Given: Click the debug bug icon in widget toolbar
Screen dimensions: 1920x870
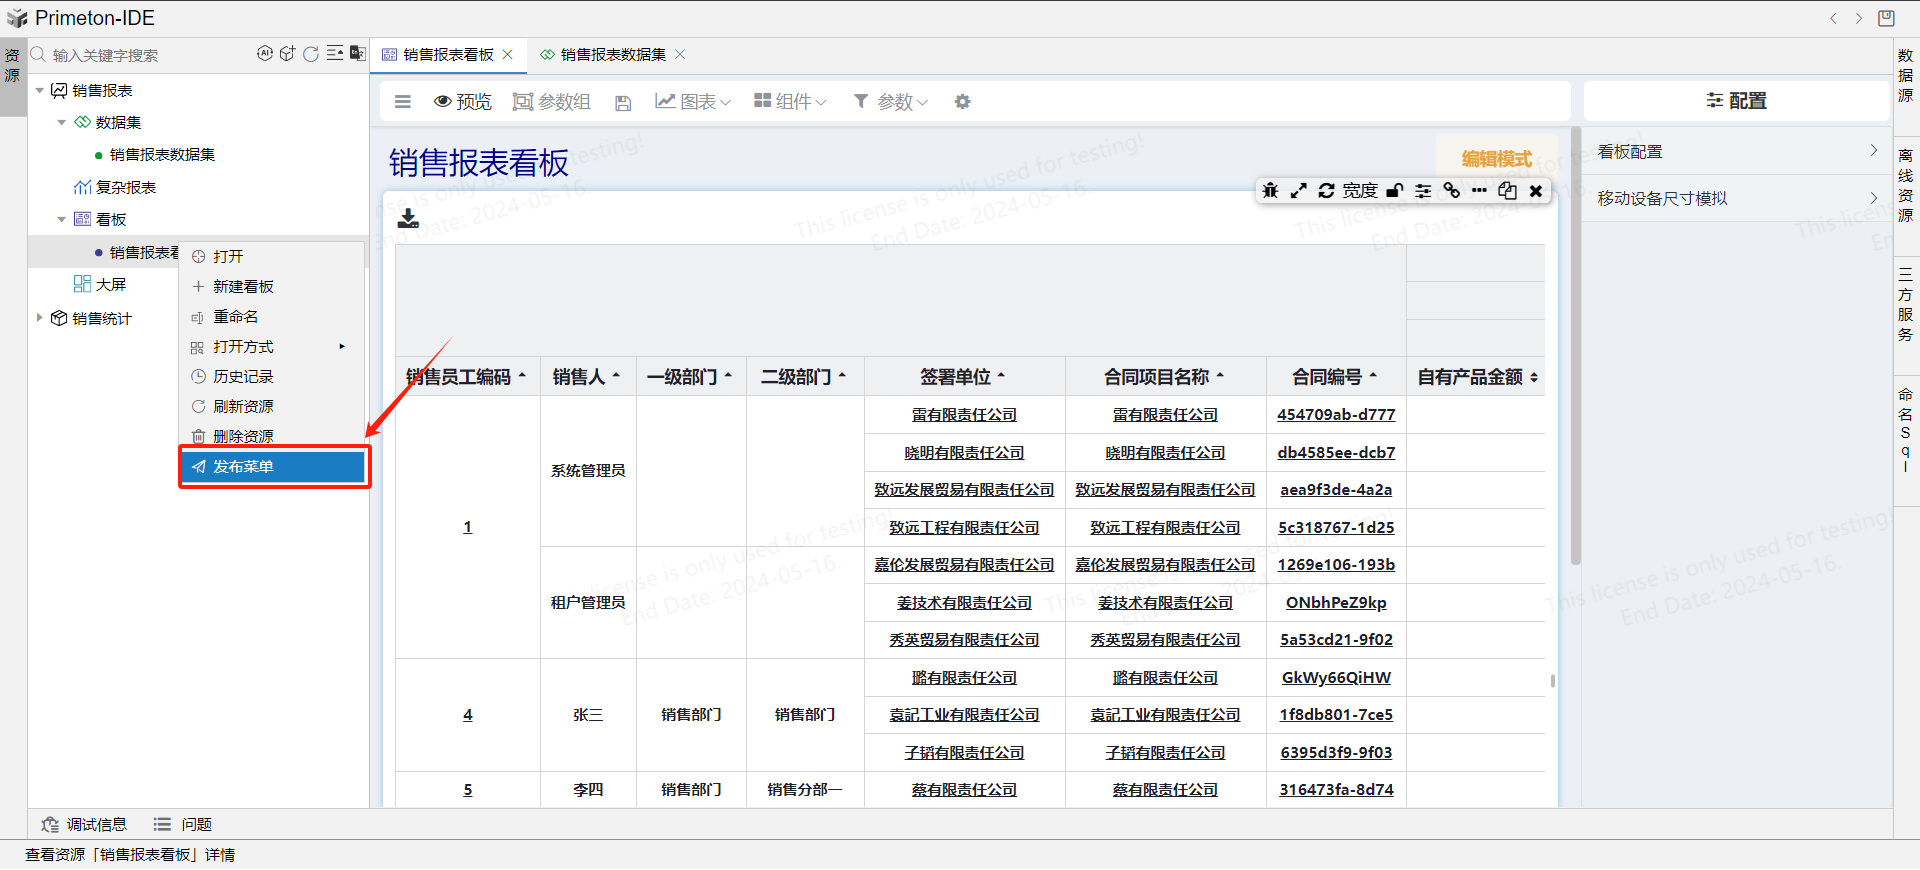Looking at the screenshot, I should click(1270, 191).
